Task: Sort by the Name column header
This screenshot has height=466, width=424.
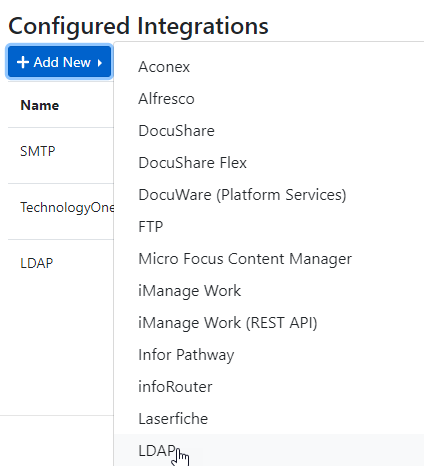Action: [x=40, y=105]
